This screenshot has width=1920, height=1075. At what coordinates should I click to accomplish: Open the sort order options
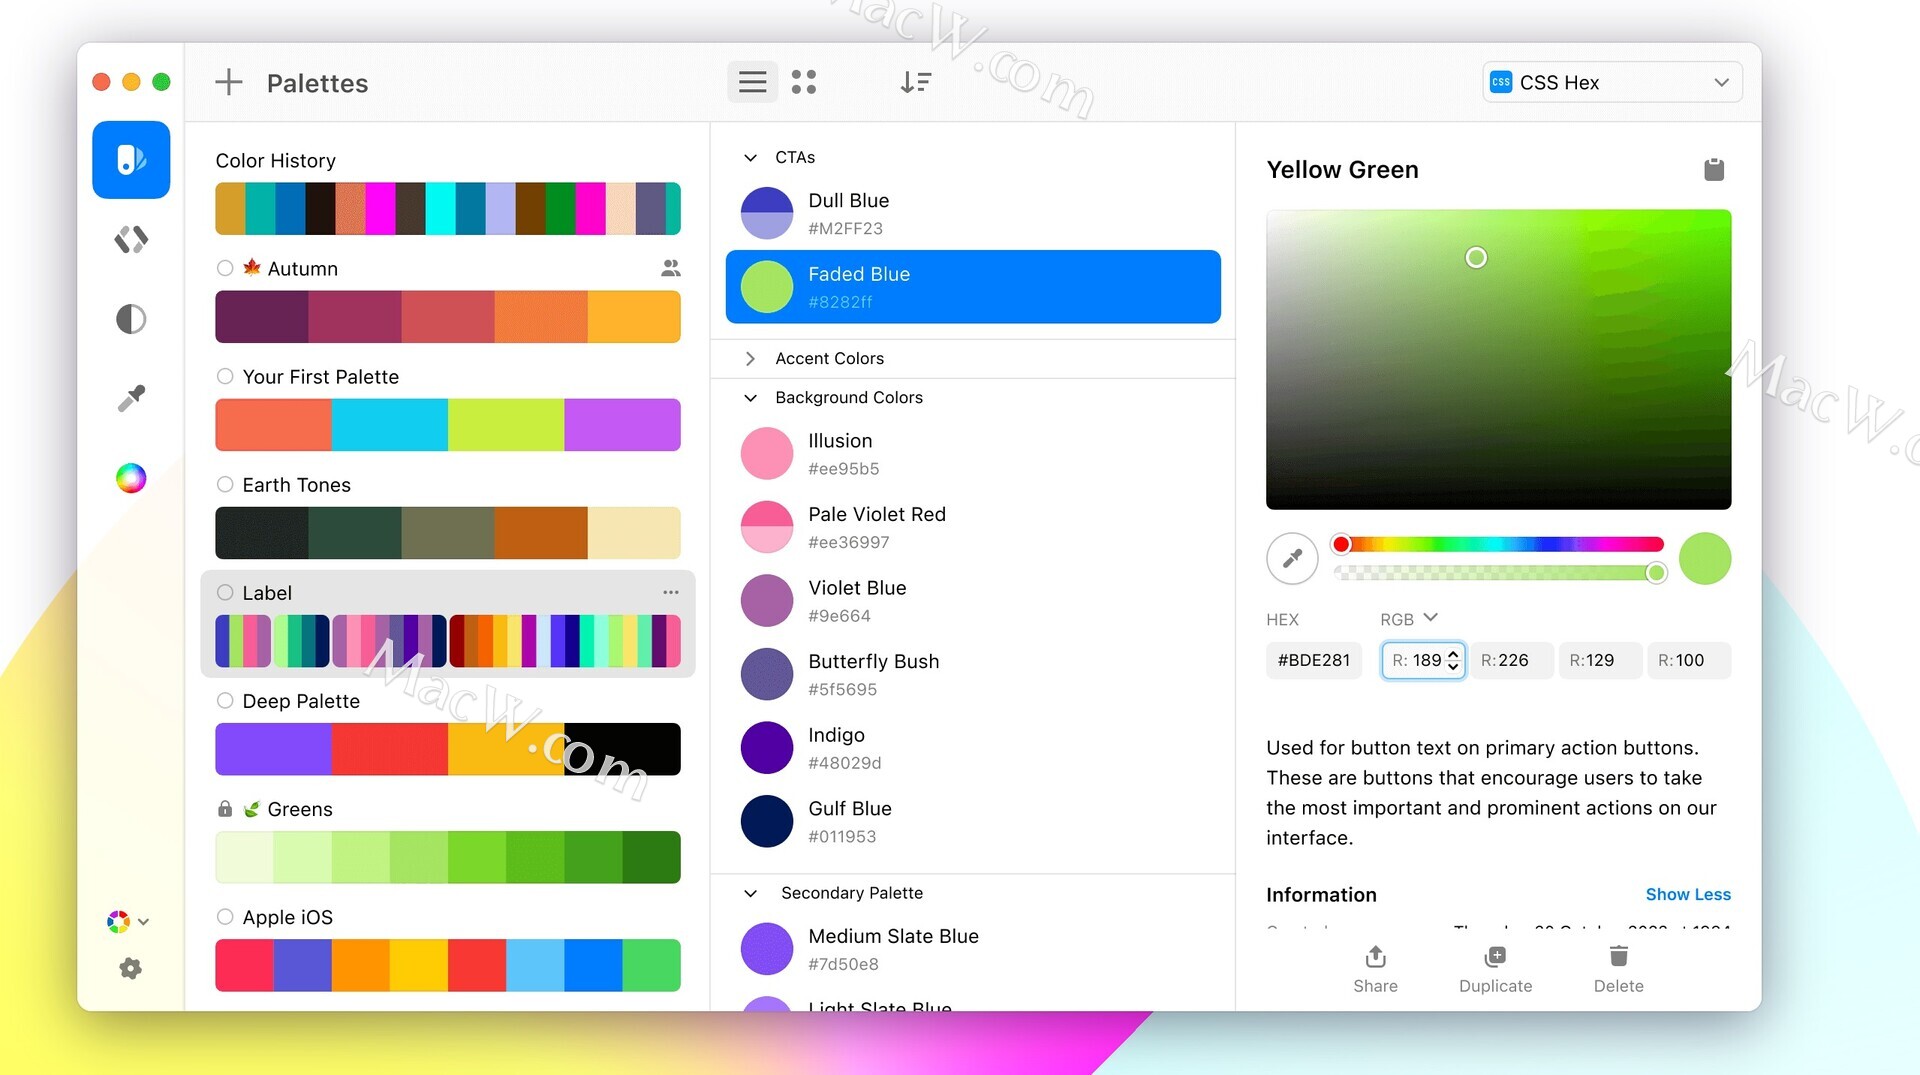pyautogui.click(x=915, y=82)
